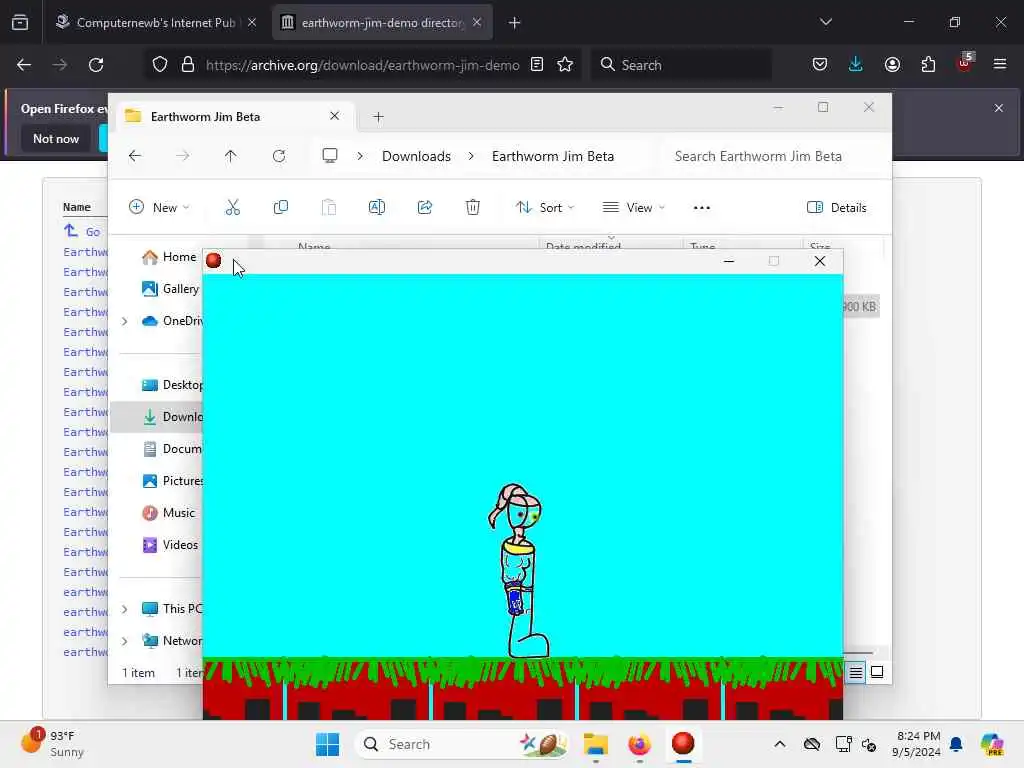This screenshot has height=768, width=1024.
Task: Click Downloads in Explorer breadcrumb
Action: (x=417, y=156)
